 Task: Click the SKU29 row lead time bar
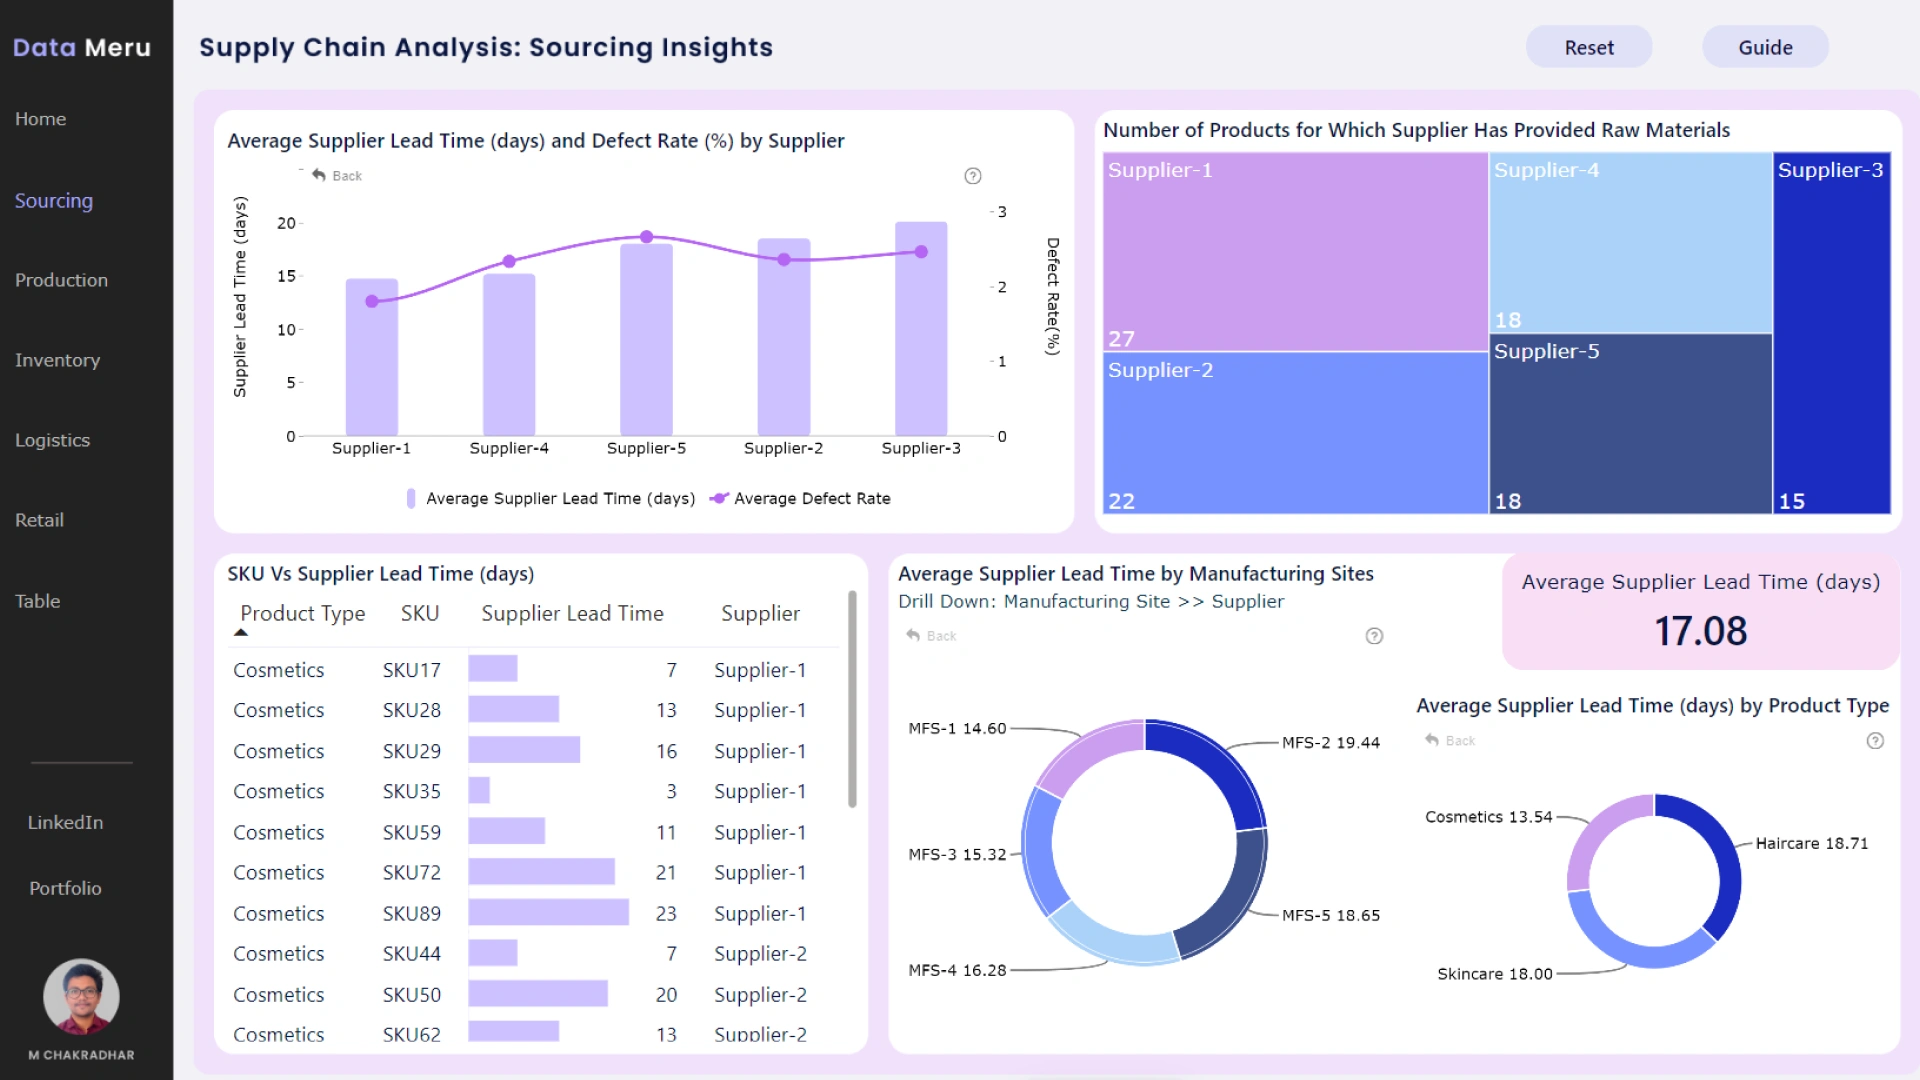click(524, 750)
